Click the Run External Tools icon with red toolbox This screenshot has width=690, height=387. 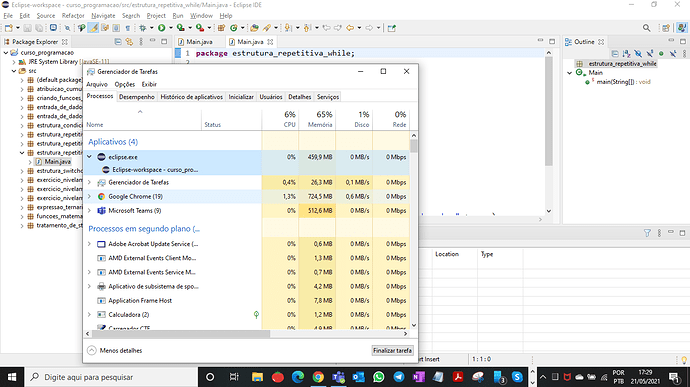tap(200, 28)
